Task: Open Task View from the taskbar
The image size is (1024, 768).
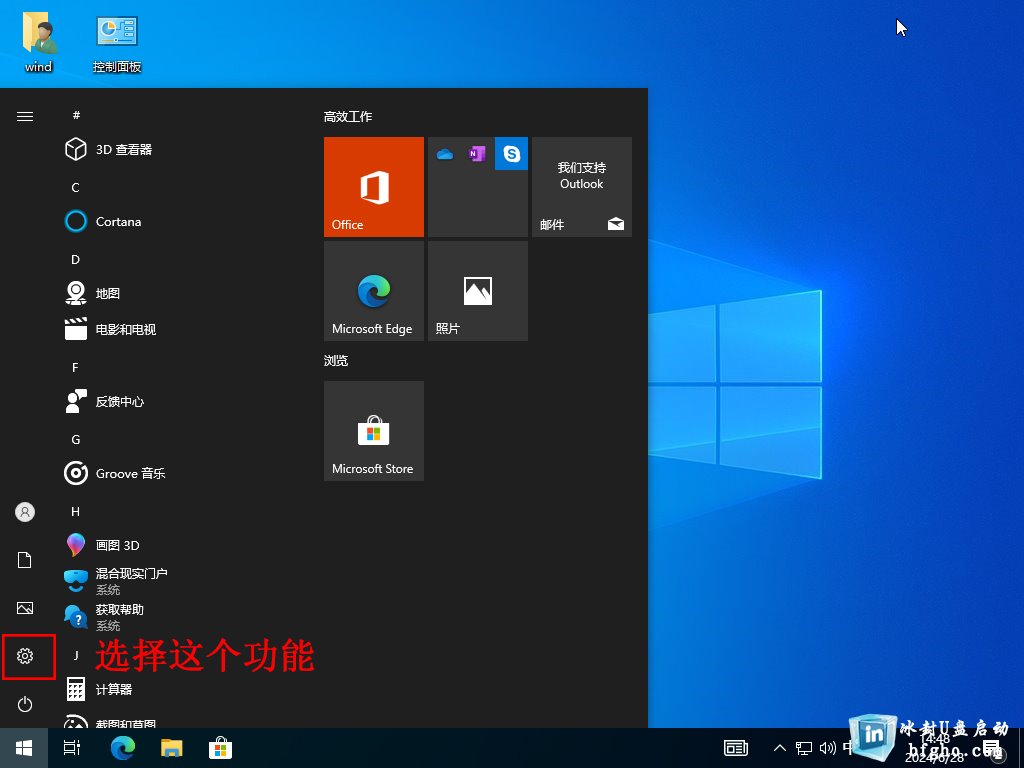Action: 72,748
